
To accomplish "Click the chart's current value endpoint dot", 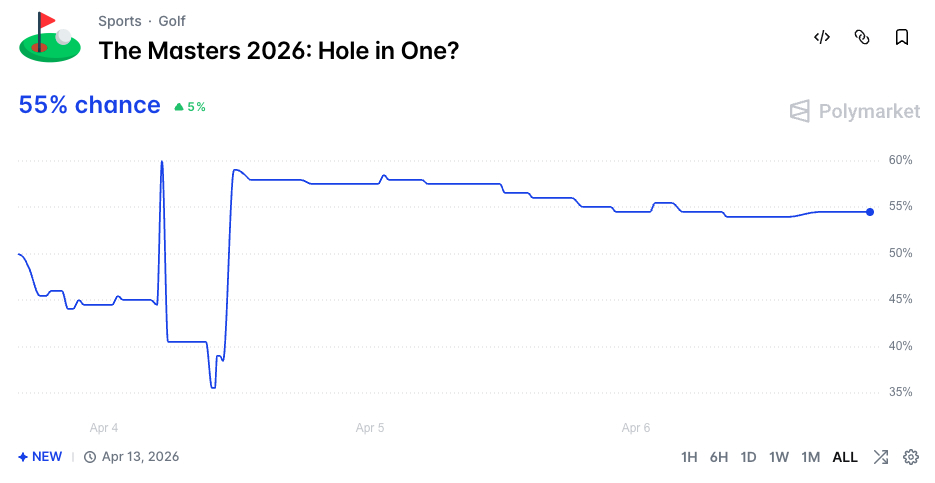I will pyautogui.click(x=870, y=212).
